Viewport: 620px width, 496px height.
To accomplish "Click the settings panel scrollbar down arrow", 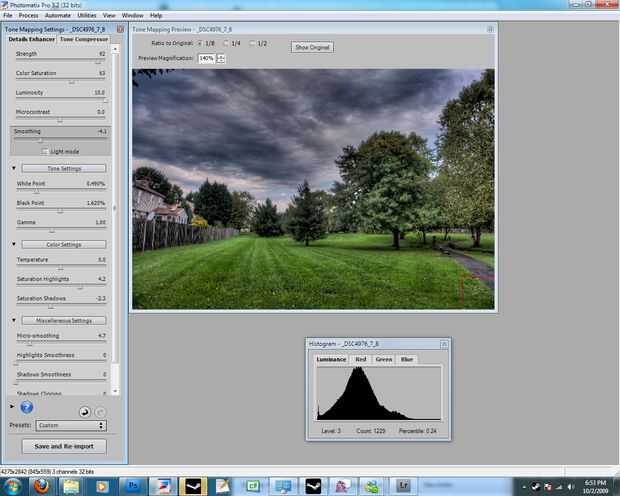I will pyautogui.click(x=115, y=391).
